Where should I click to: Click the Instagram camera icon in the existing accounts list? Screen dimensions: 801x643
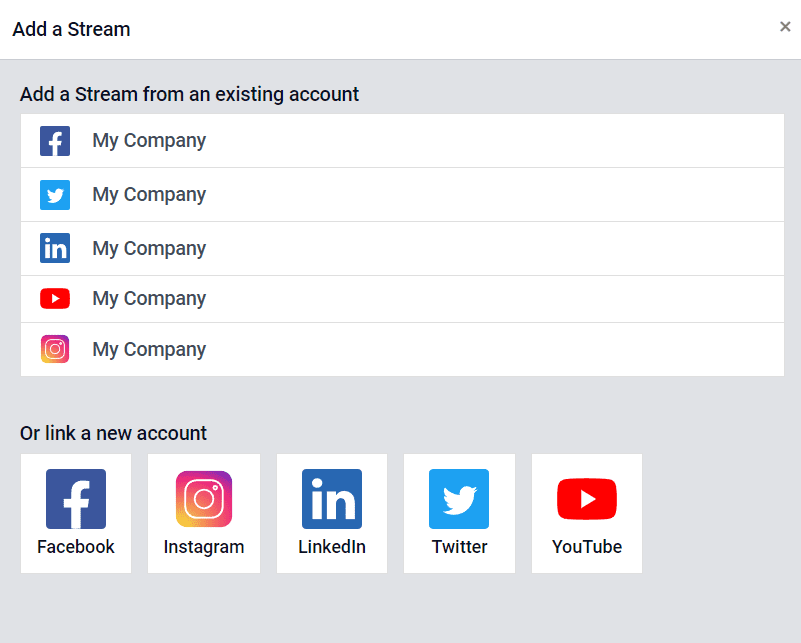[55, 349]
